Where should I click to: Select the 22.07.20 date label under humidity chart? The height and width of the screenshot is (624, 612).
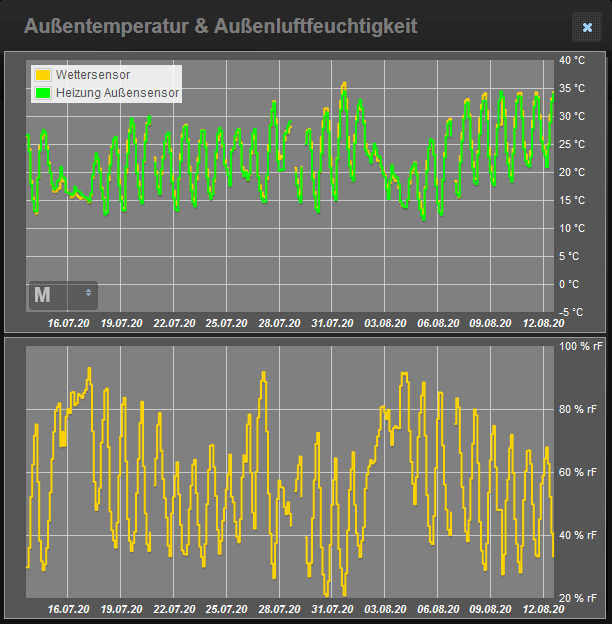174,608
